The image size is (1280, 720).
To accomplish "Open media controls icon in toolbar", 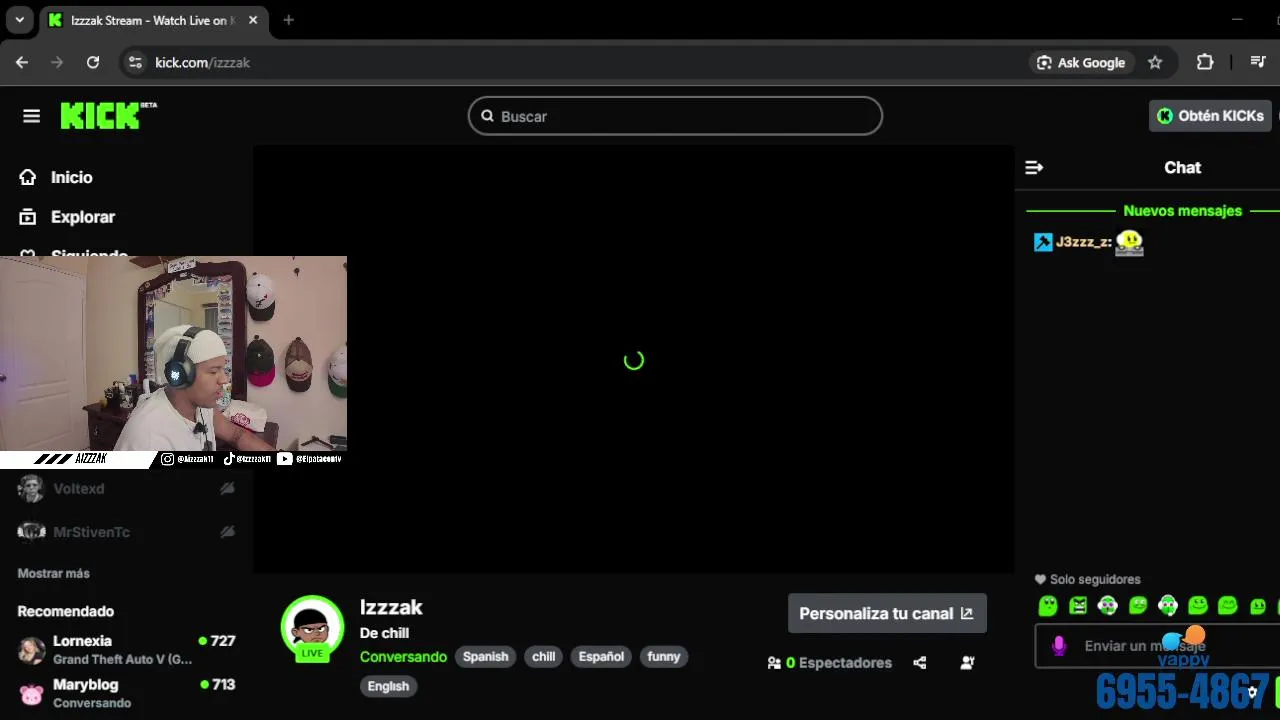I will (1258, 62).
